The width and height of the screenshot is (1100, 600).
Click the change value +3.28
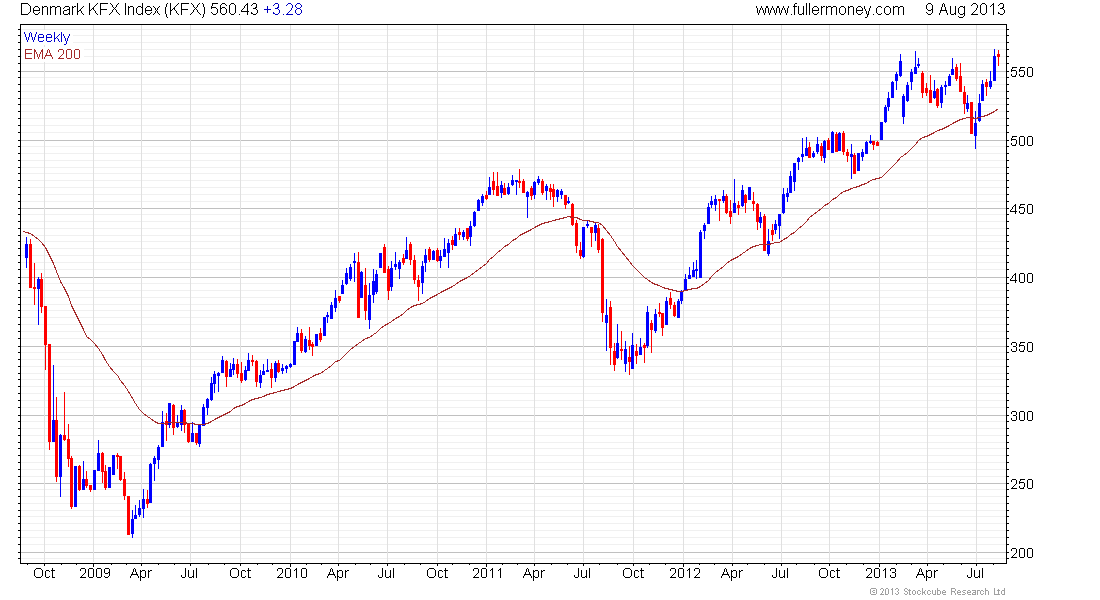point(283,10)
